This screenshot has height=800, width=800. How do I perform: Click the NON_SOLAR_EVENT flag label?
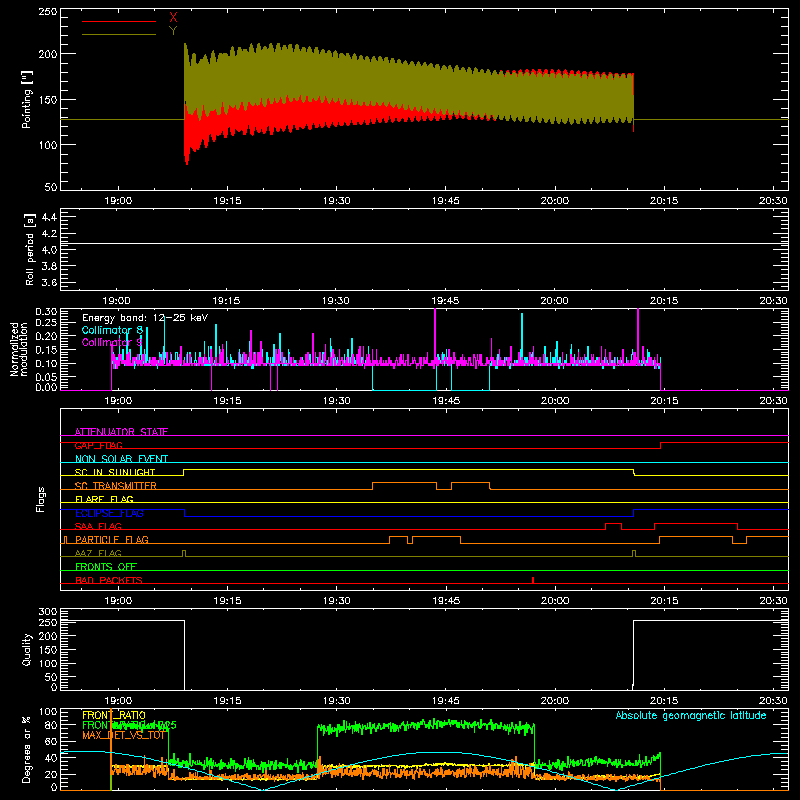tap(121, 459)
